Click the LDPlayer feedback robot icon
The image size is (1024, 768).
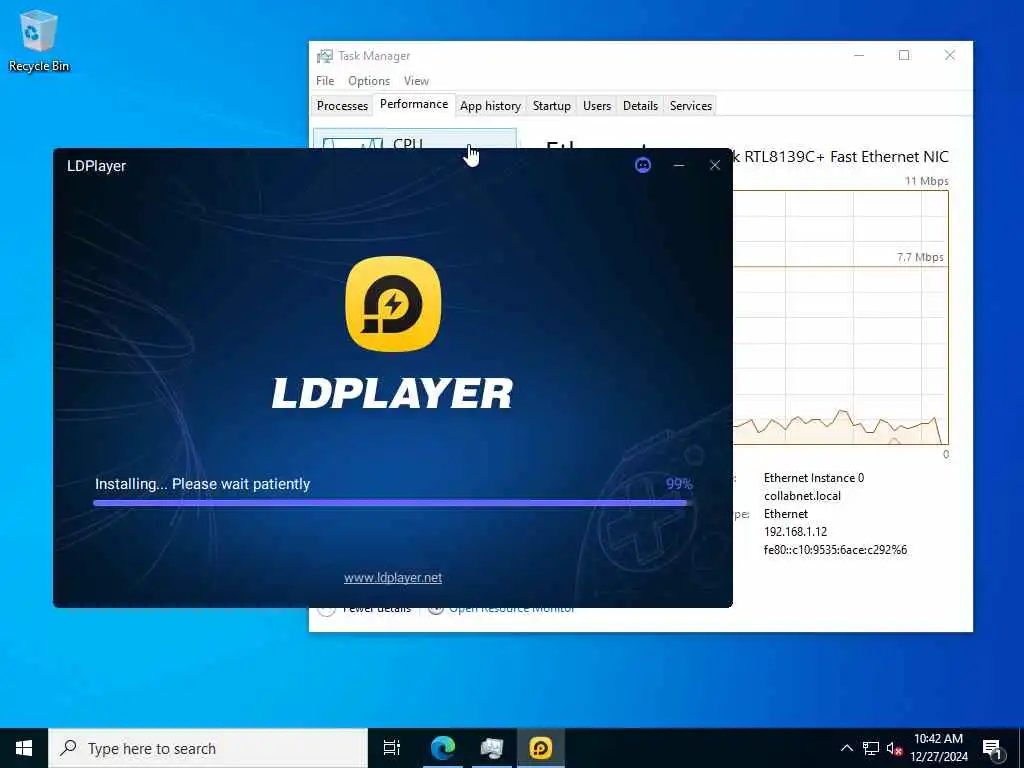click(643, 165)
